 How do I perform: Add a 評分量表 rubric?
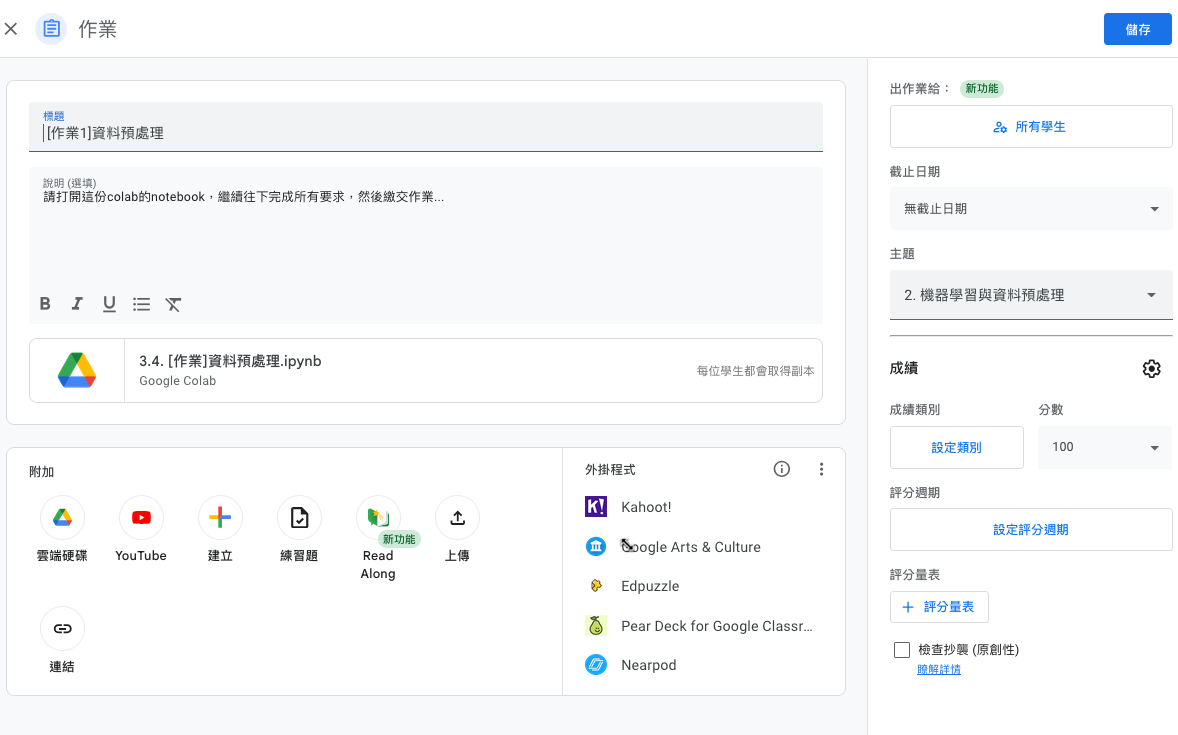point(939,606)
